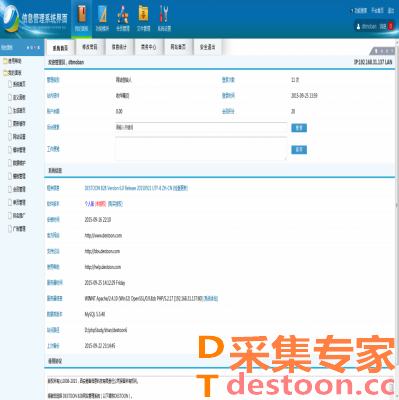Open 排名推广 in the sidebar
Screen dimensions: 399x400
tap(19, 216)
